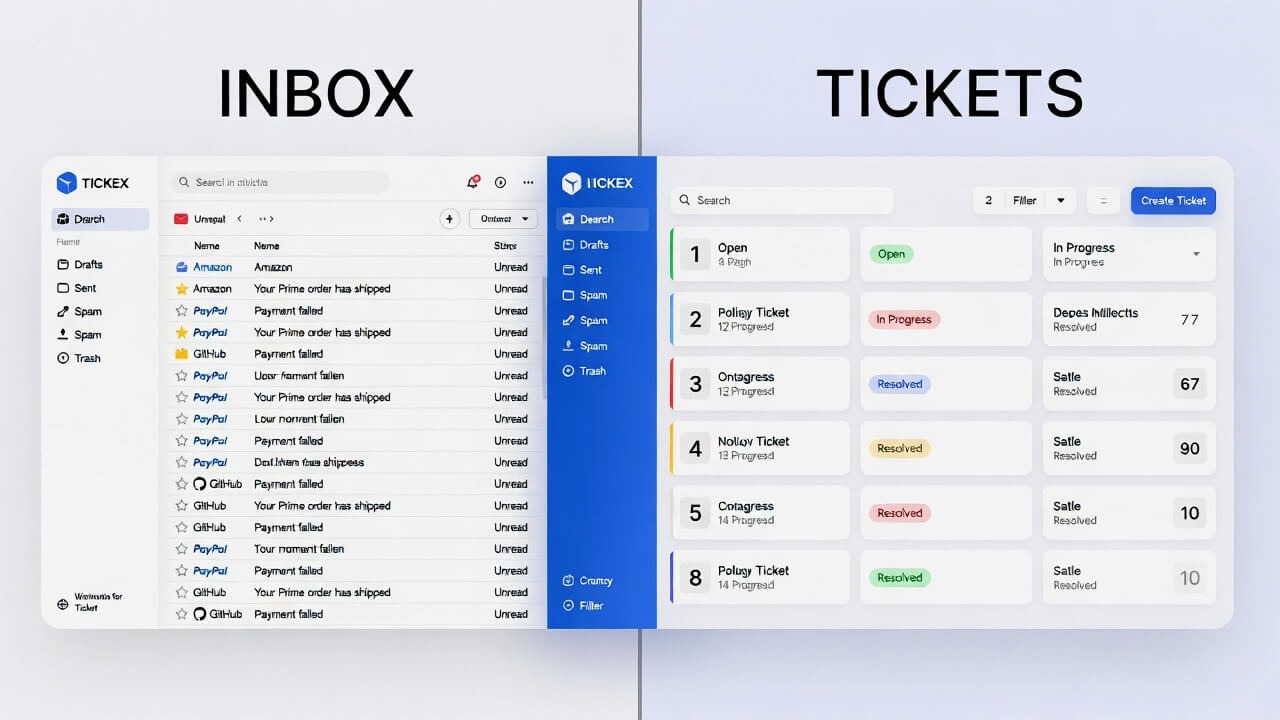Click the Create Ticket button
1280x720 pixels.
click(x=1173, y=200)
